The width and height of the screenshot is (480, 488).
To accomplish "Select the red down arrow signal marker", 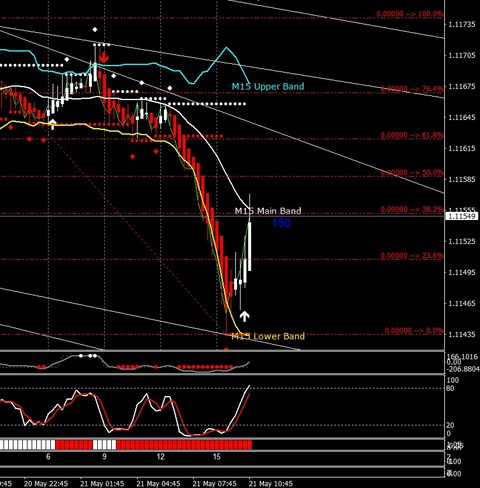I will coord(104,57).
